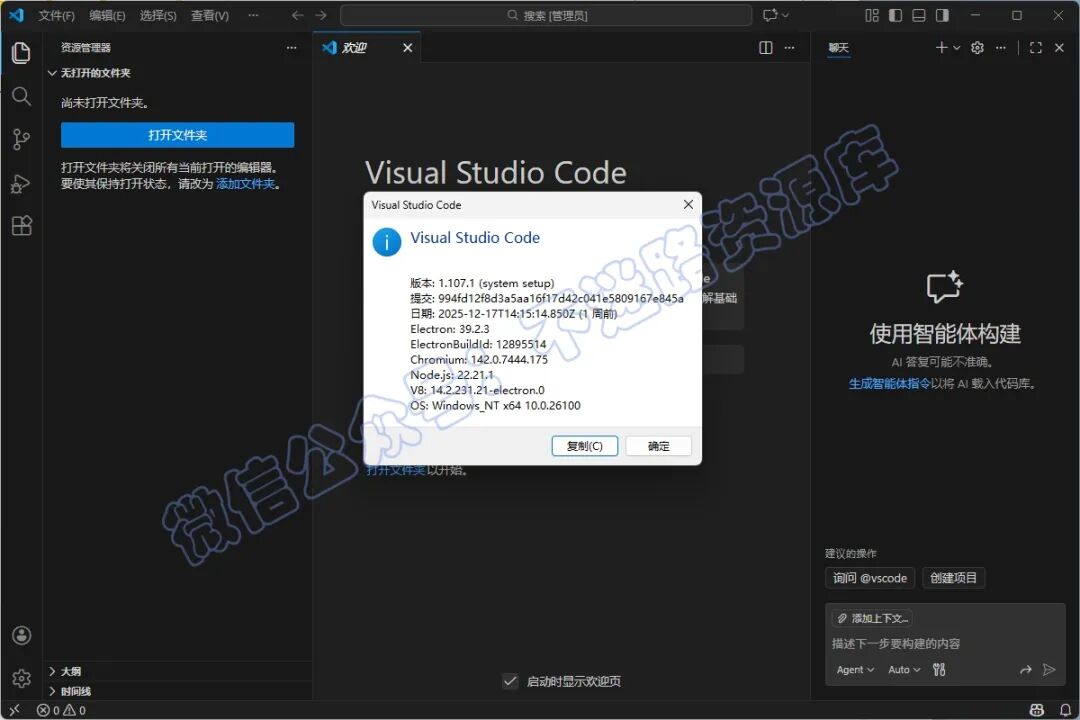The width and height of the screenshot is (1080, 720).
Task: Open editor more actions ellipsis
Action: pyautogui.click(x=789, y=48)
